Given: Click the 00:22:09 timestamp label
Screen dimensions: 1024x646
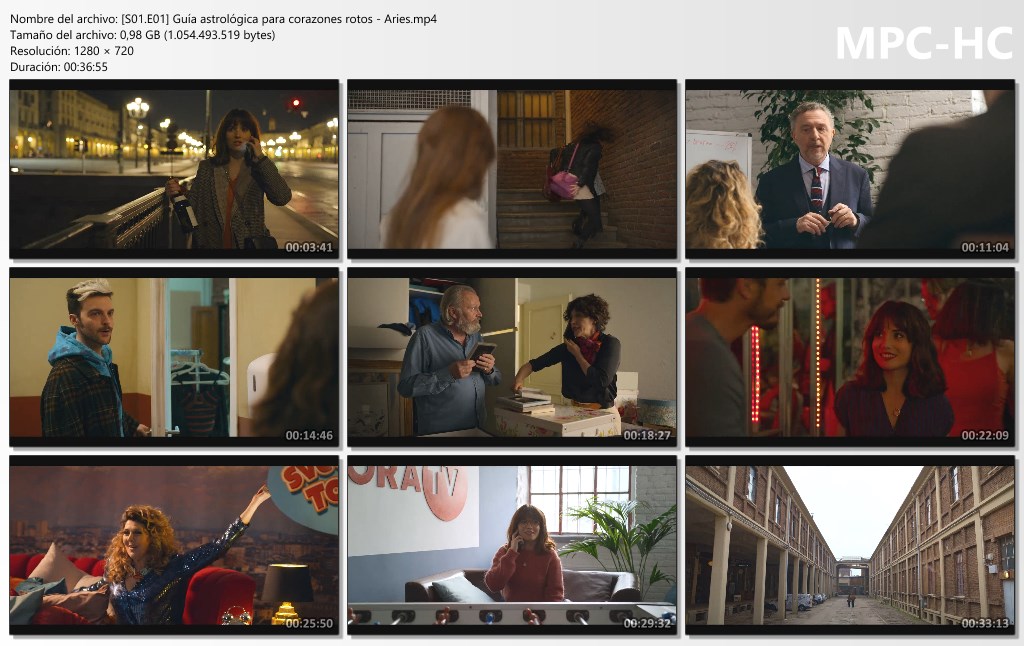Looking at the screenshot, I should point(985,436).
